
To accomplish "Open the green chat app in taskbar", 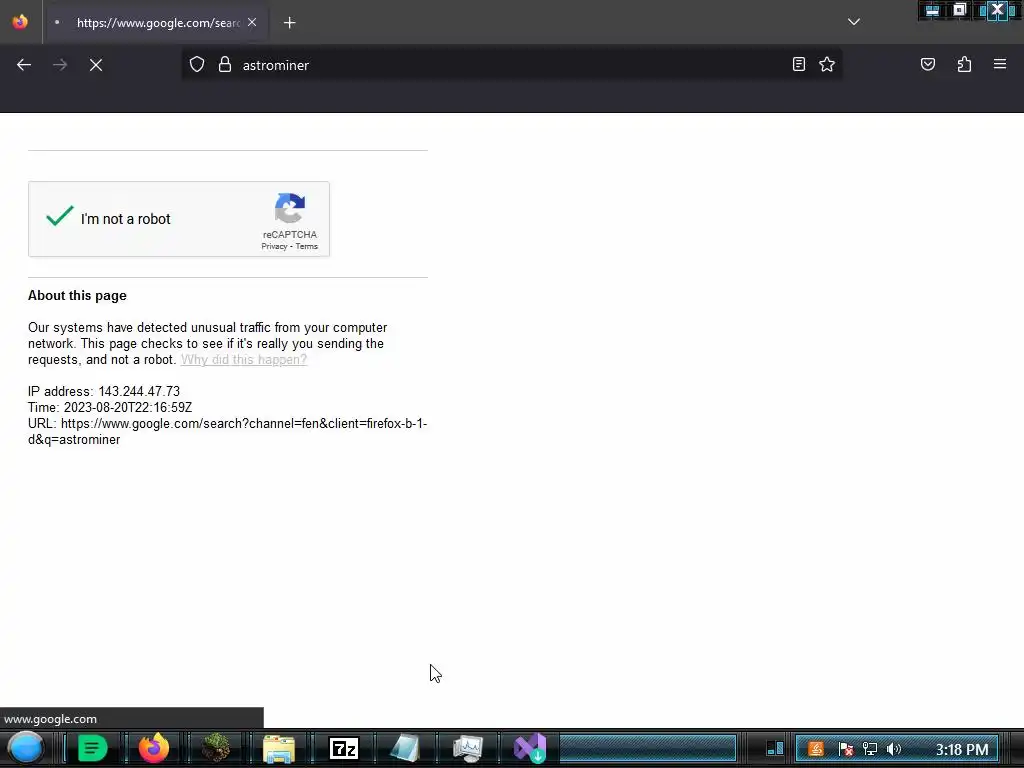I will [92, 748].
